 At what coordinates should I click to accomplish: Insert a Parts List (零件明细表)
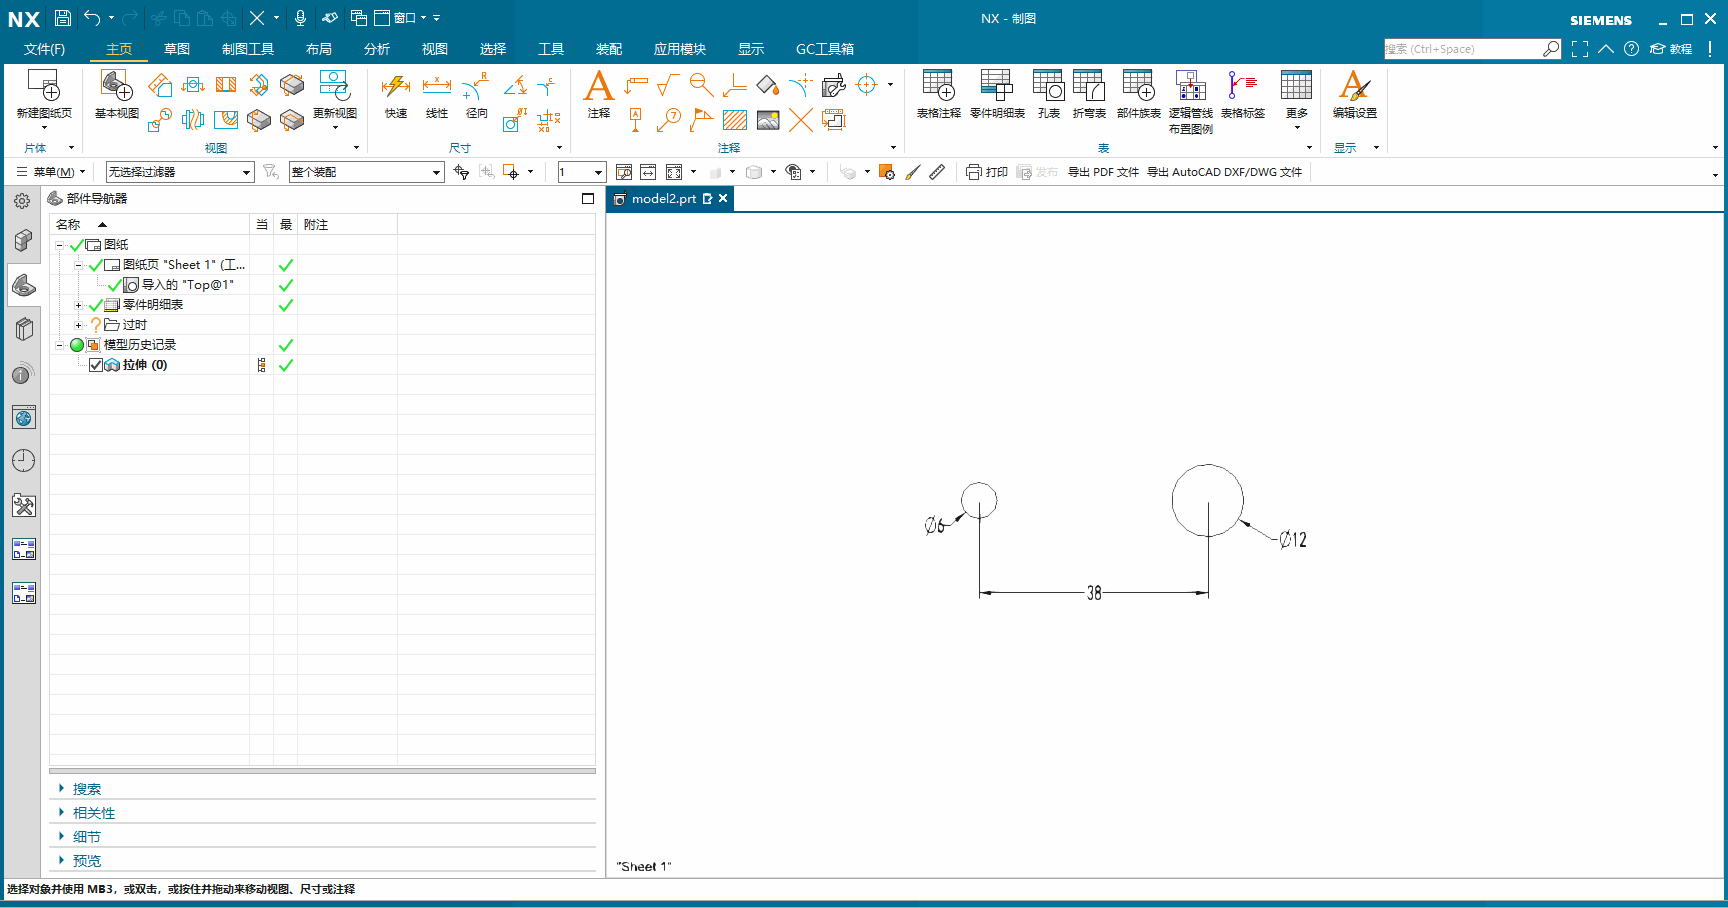click(997, 87)
